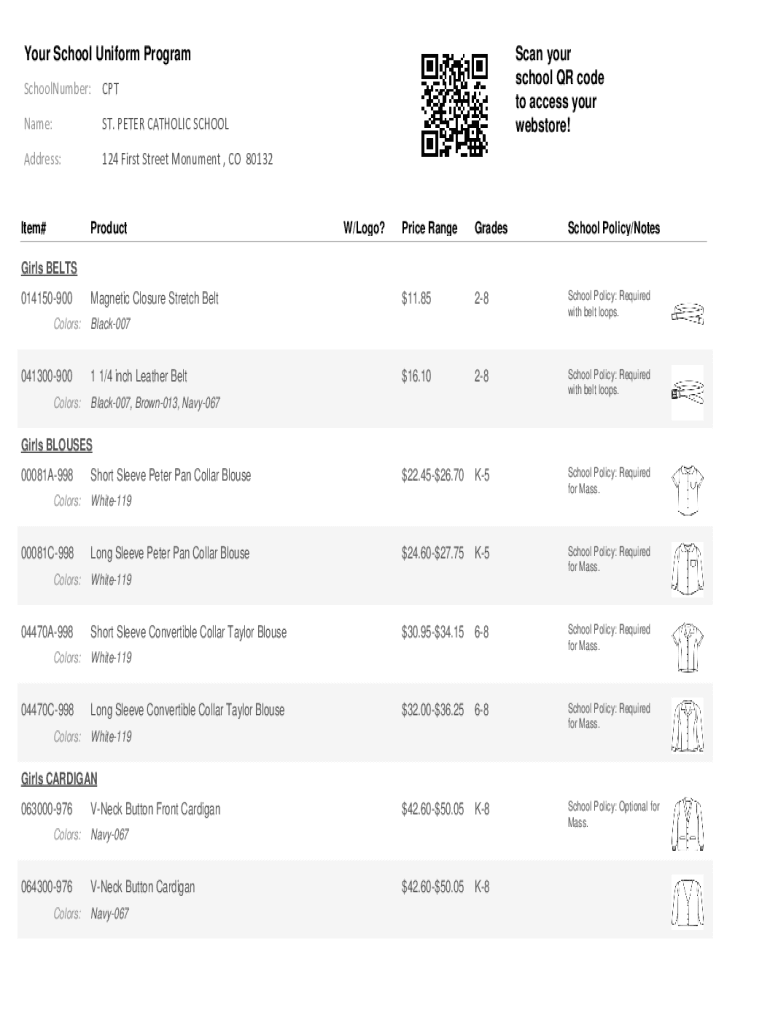Click the V-Neck Button Front Cardigan image
The image size is (770, 1024).
coord(687,823)
